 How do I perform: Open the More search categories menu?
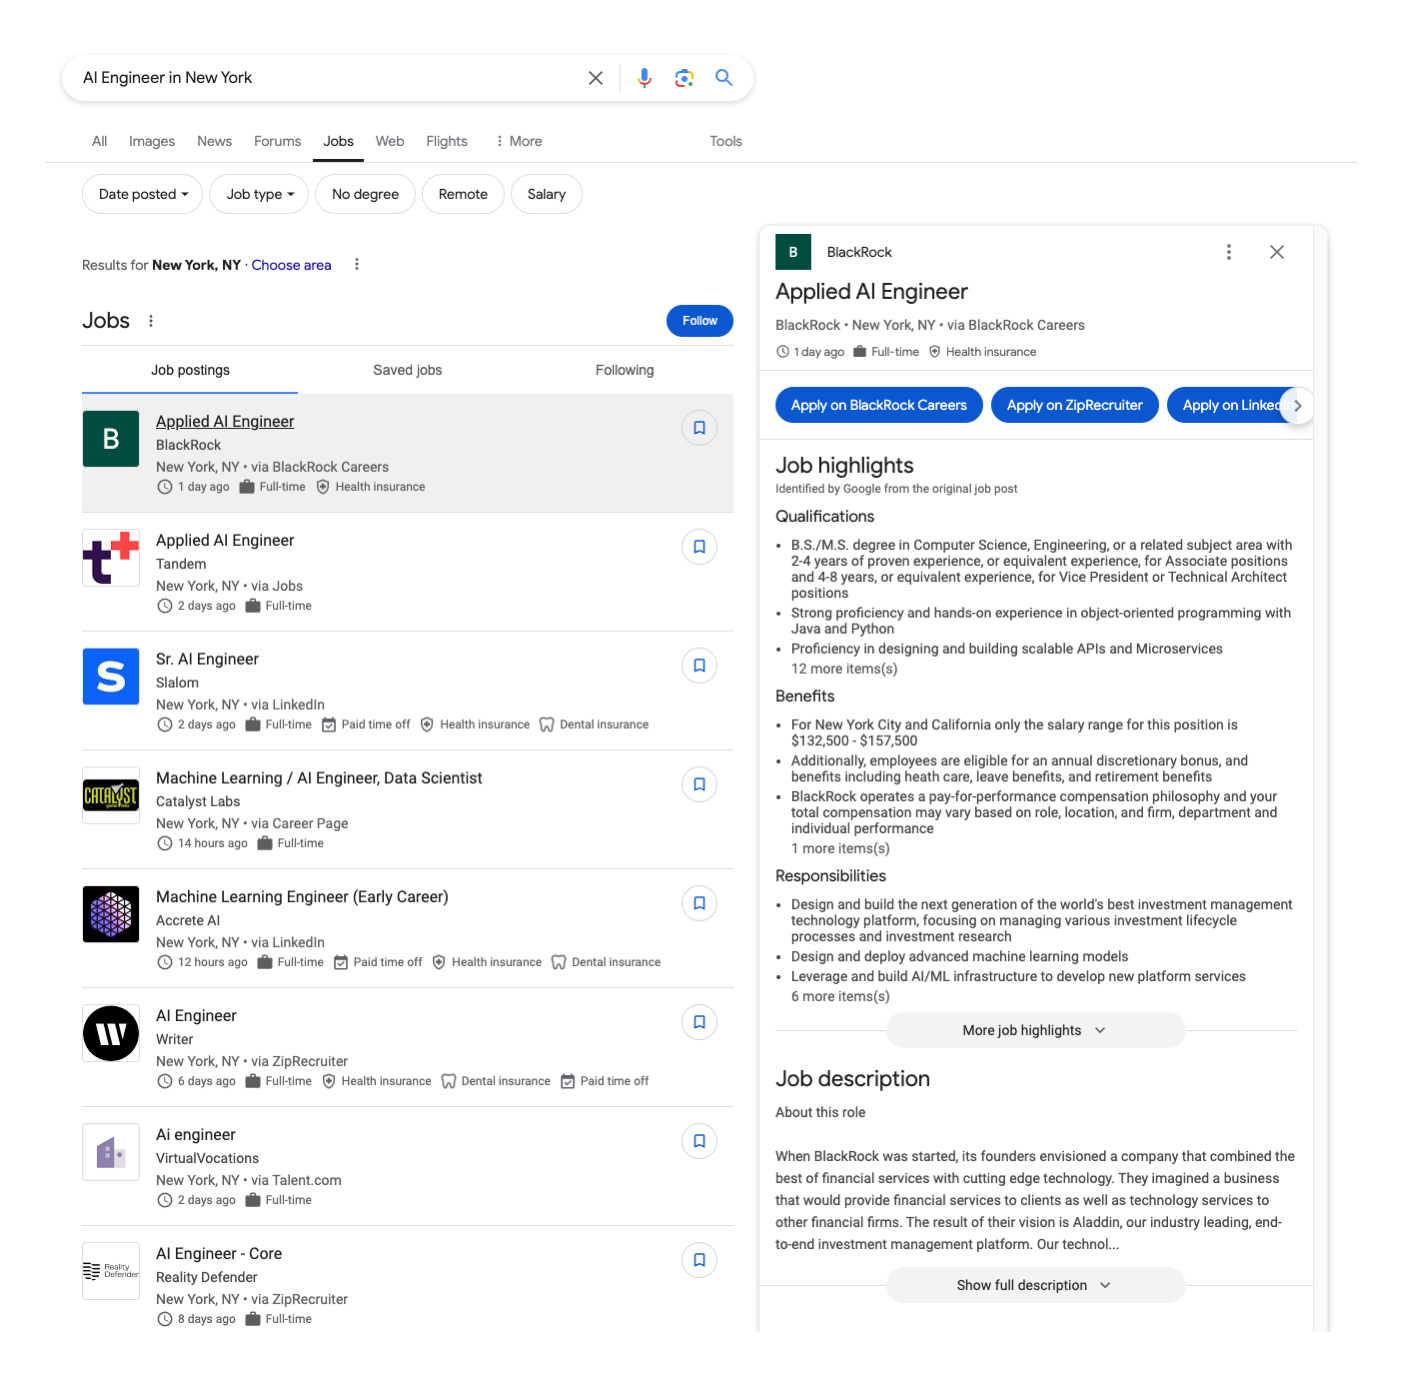pyautogui.click(x=518, y=141)
